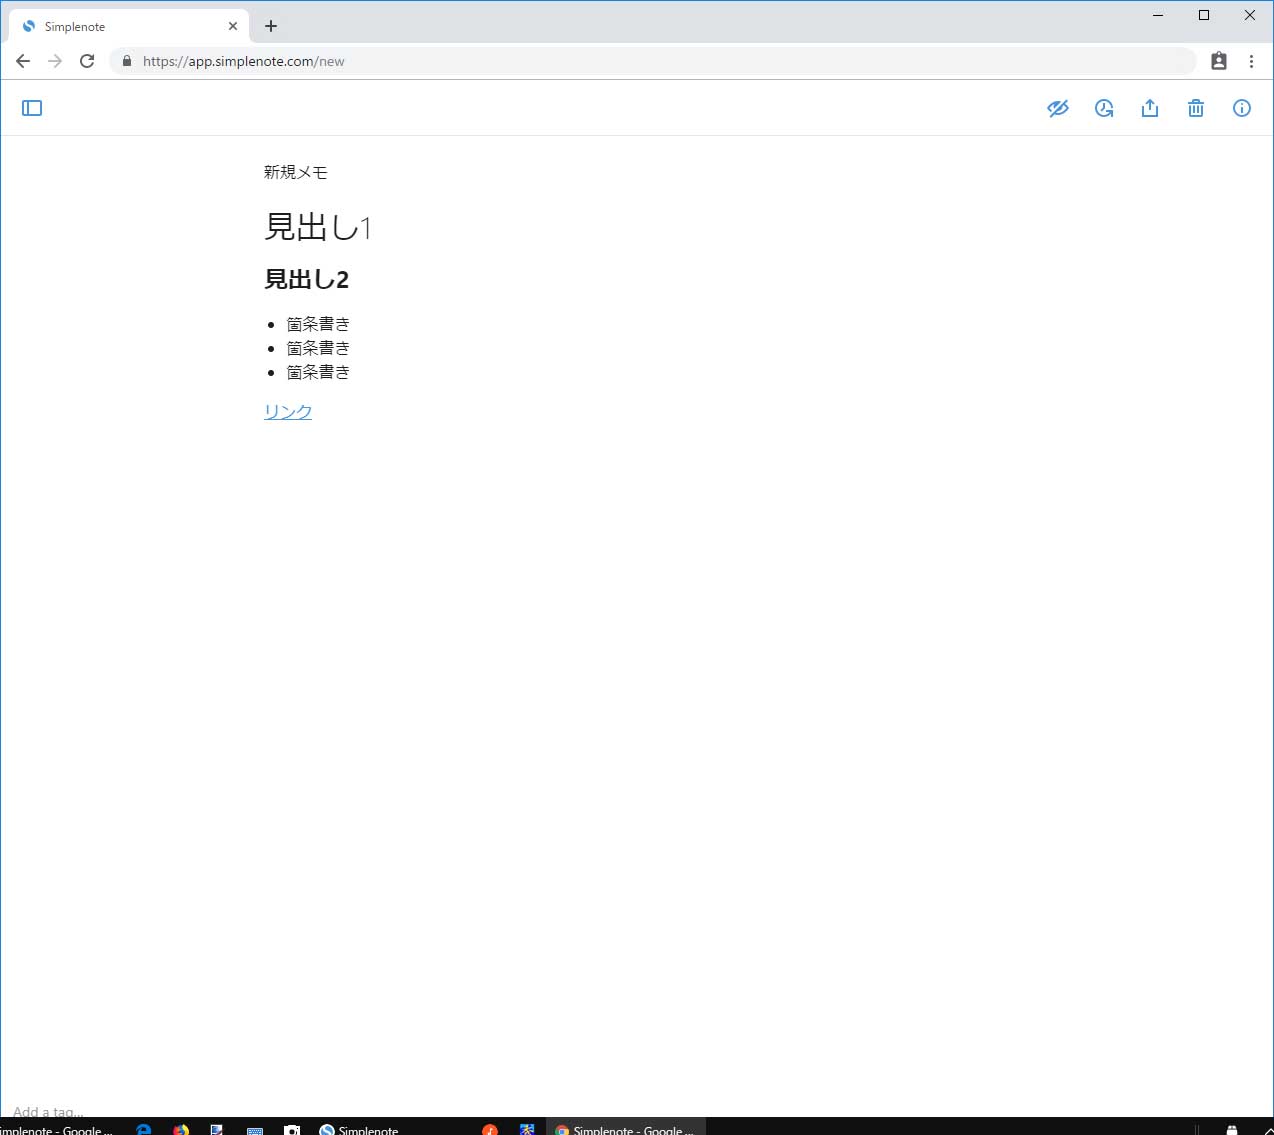Open the Chrome customize menu
Viewport: 1274px width, 1135px height.
[1252, 61]
